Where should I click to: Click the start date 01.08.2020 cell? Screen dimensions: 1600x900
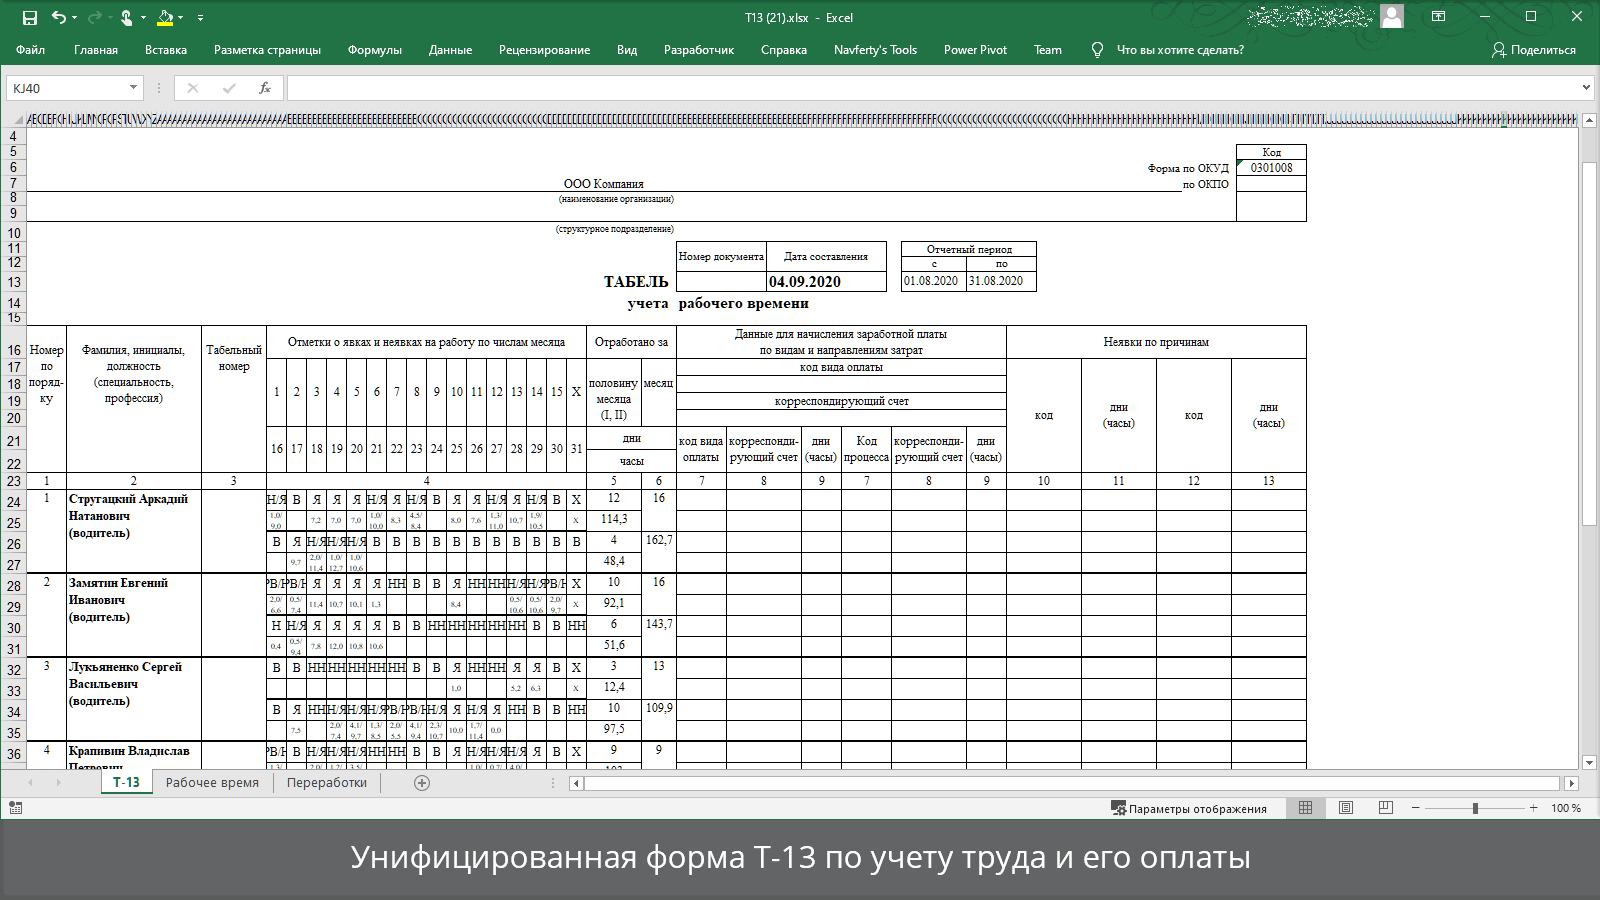click(x=934, y=281)
